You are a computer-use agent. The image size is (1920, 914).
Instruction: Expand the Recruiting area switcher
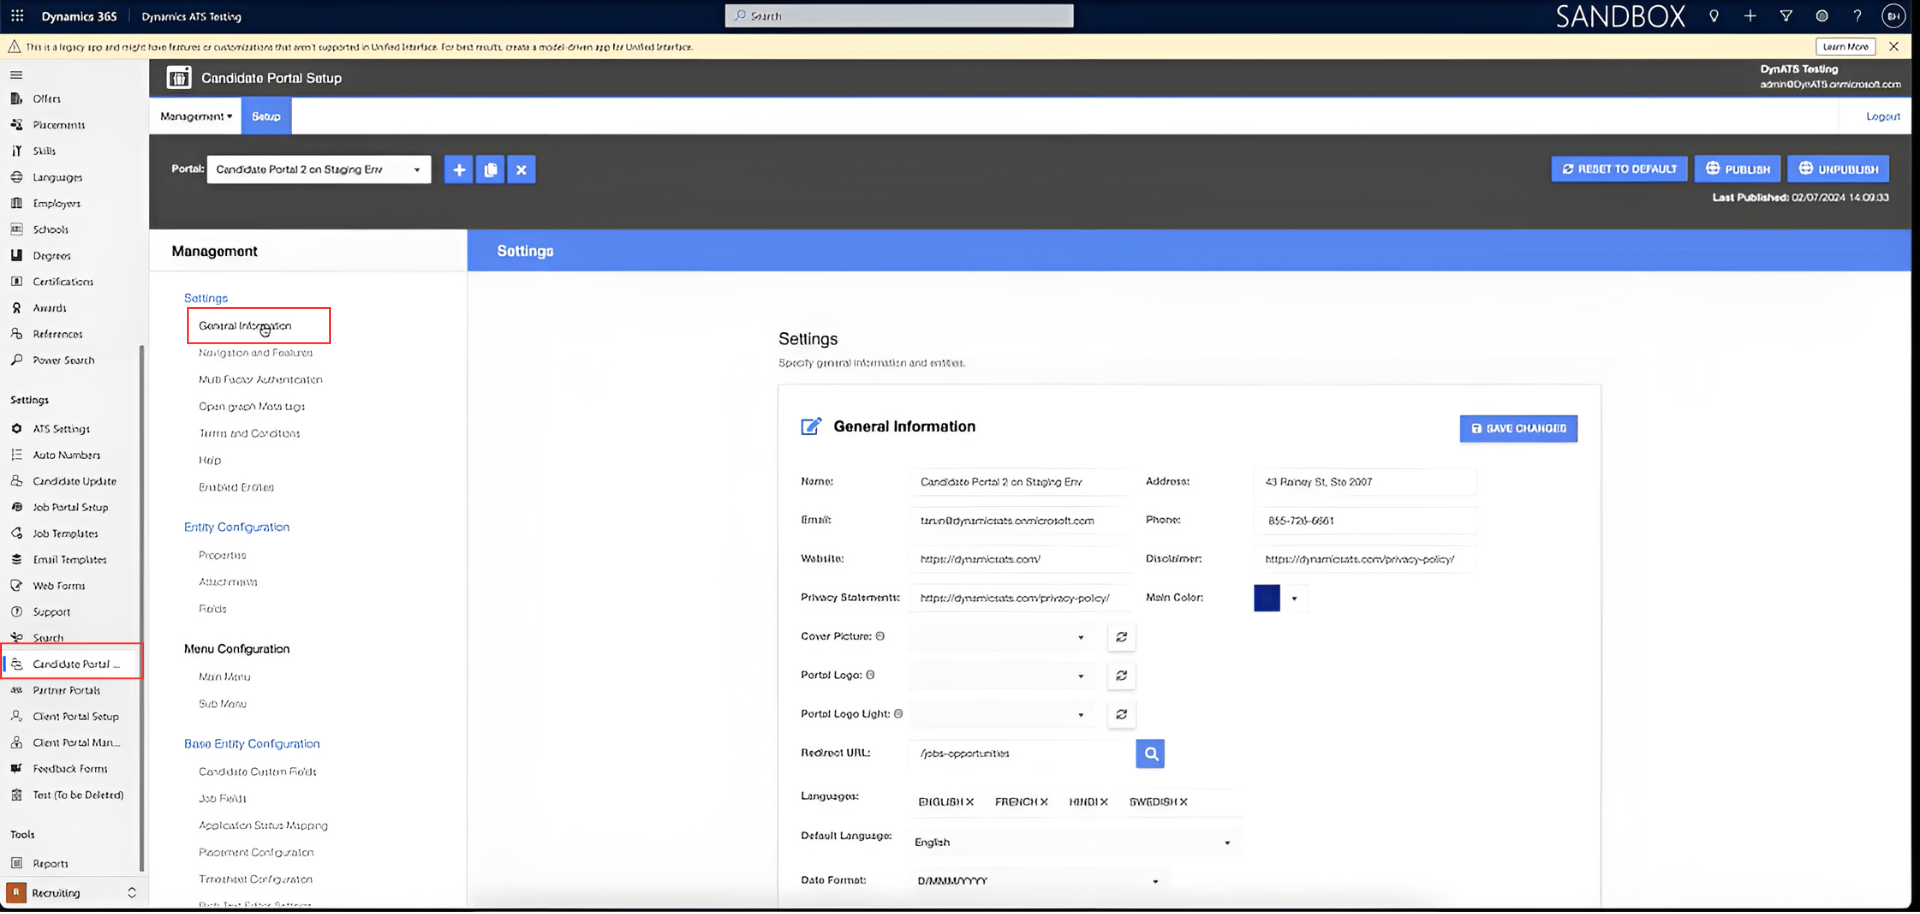pyautogui.click(x=131, y=894)
